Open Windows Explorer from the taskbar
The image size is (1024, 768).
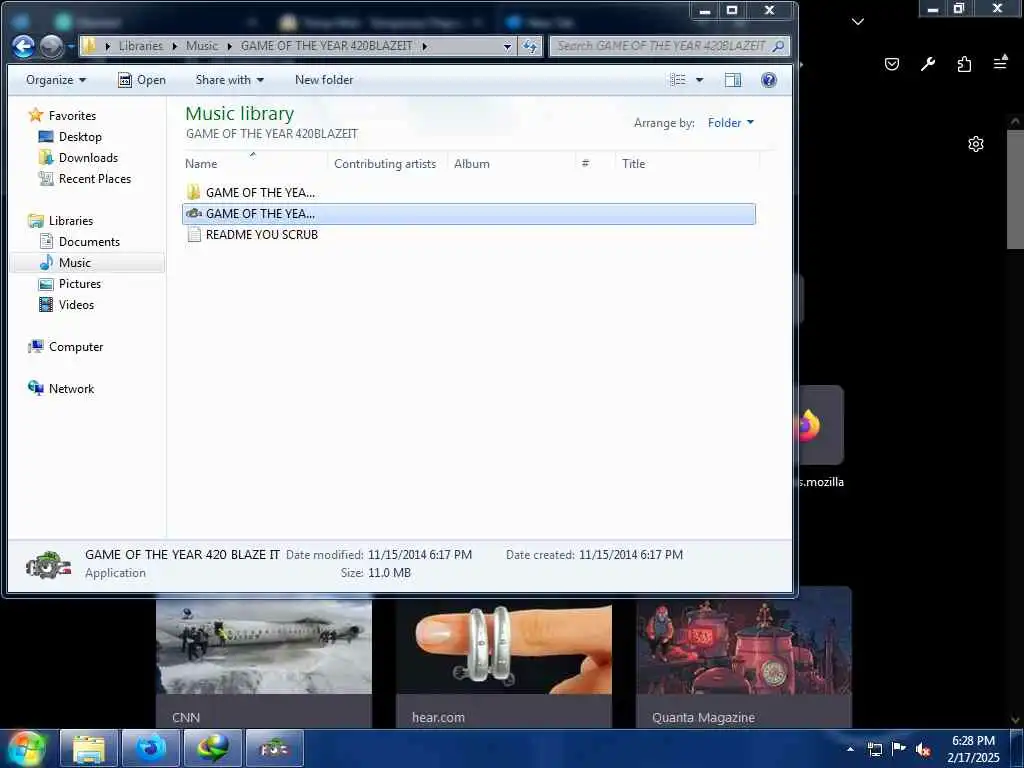(x=89, y=748)
